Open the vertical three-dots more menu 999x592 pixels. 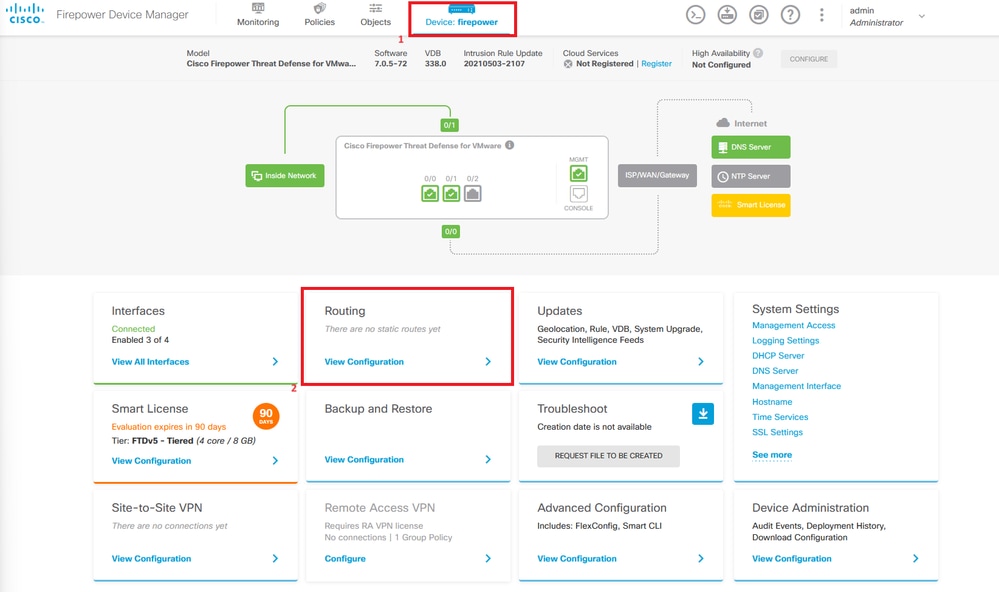pos(821,15)
